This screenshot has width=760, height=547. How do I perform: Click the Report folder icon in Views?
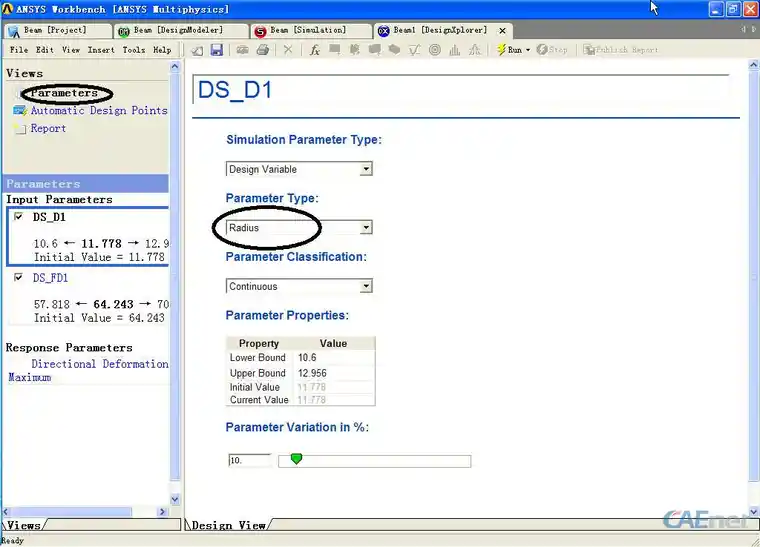point(19,128)
